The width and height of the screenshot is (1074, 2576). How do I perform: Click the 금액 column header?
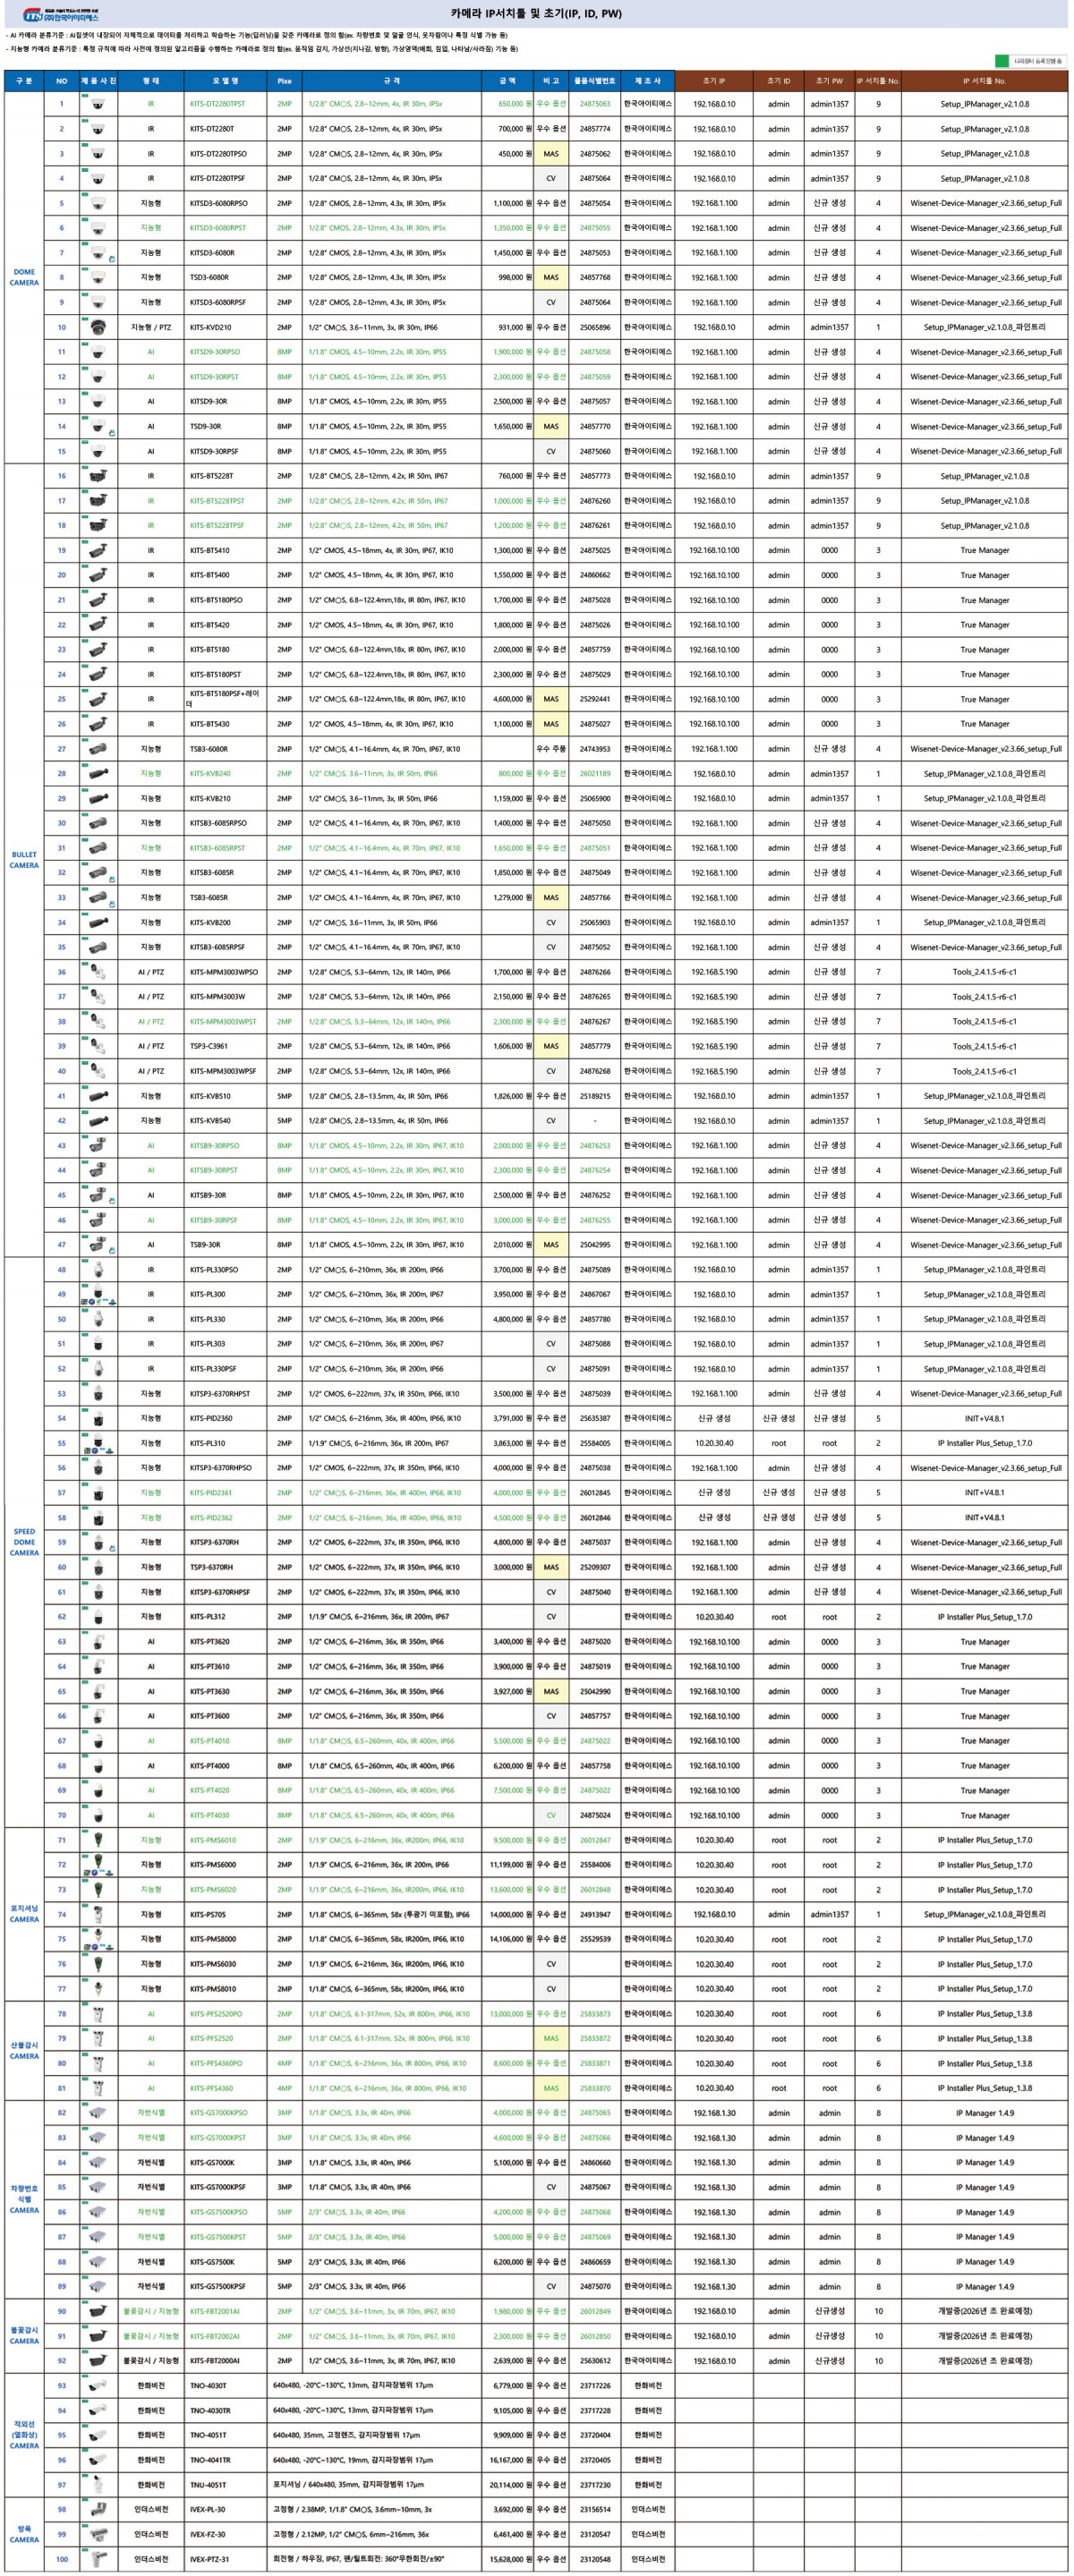point(507,81)
